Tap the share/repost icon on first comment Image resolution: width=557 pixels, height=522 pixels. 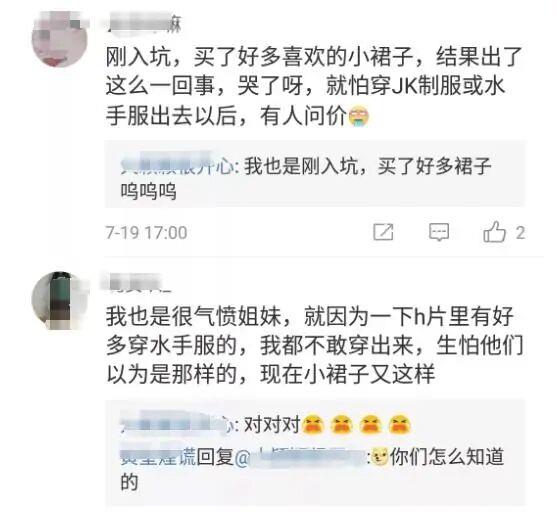[x=383, y=232]
